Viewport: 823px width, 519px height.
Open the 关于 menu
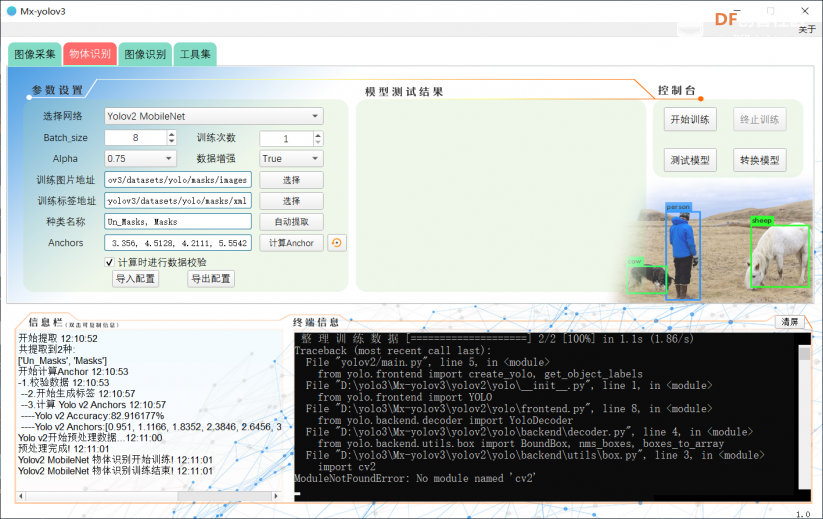[x=807, y=29]
